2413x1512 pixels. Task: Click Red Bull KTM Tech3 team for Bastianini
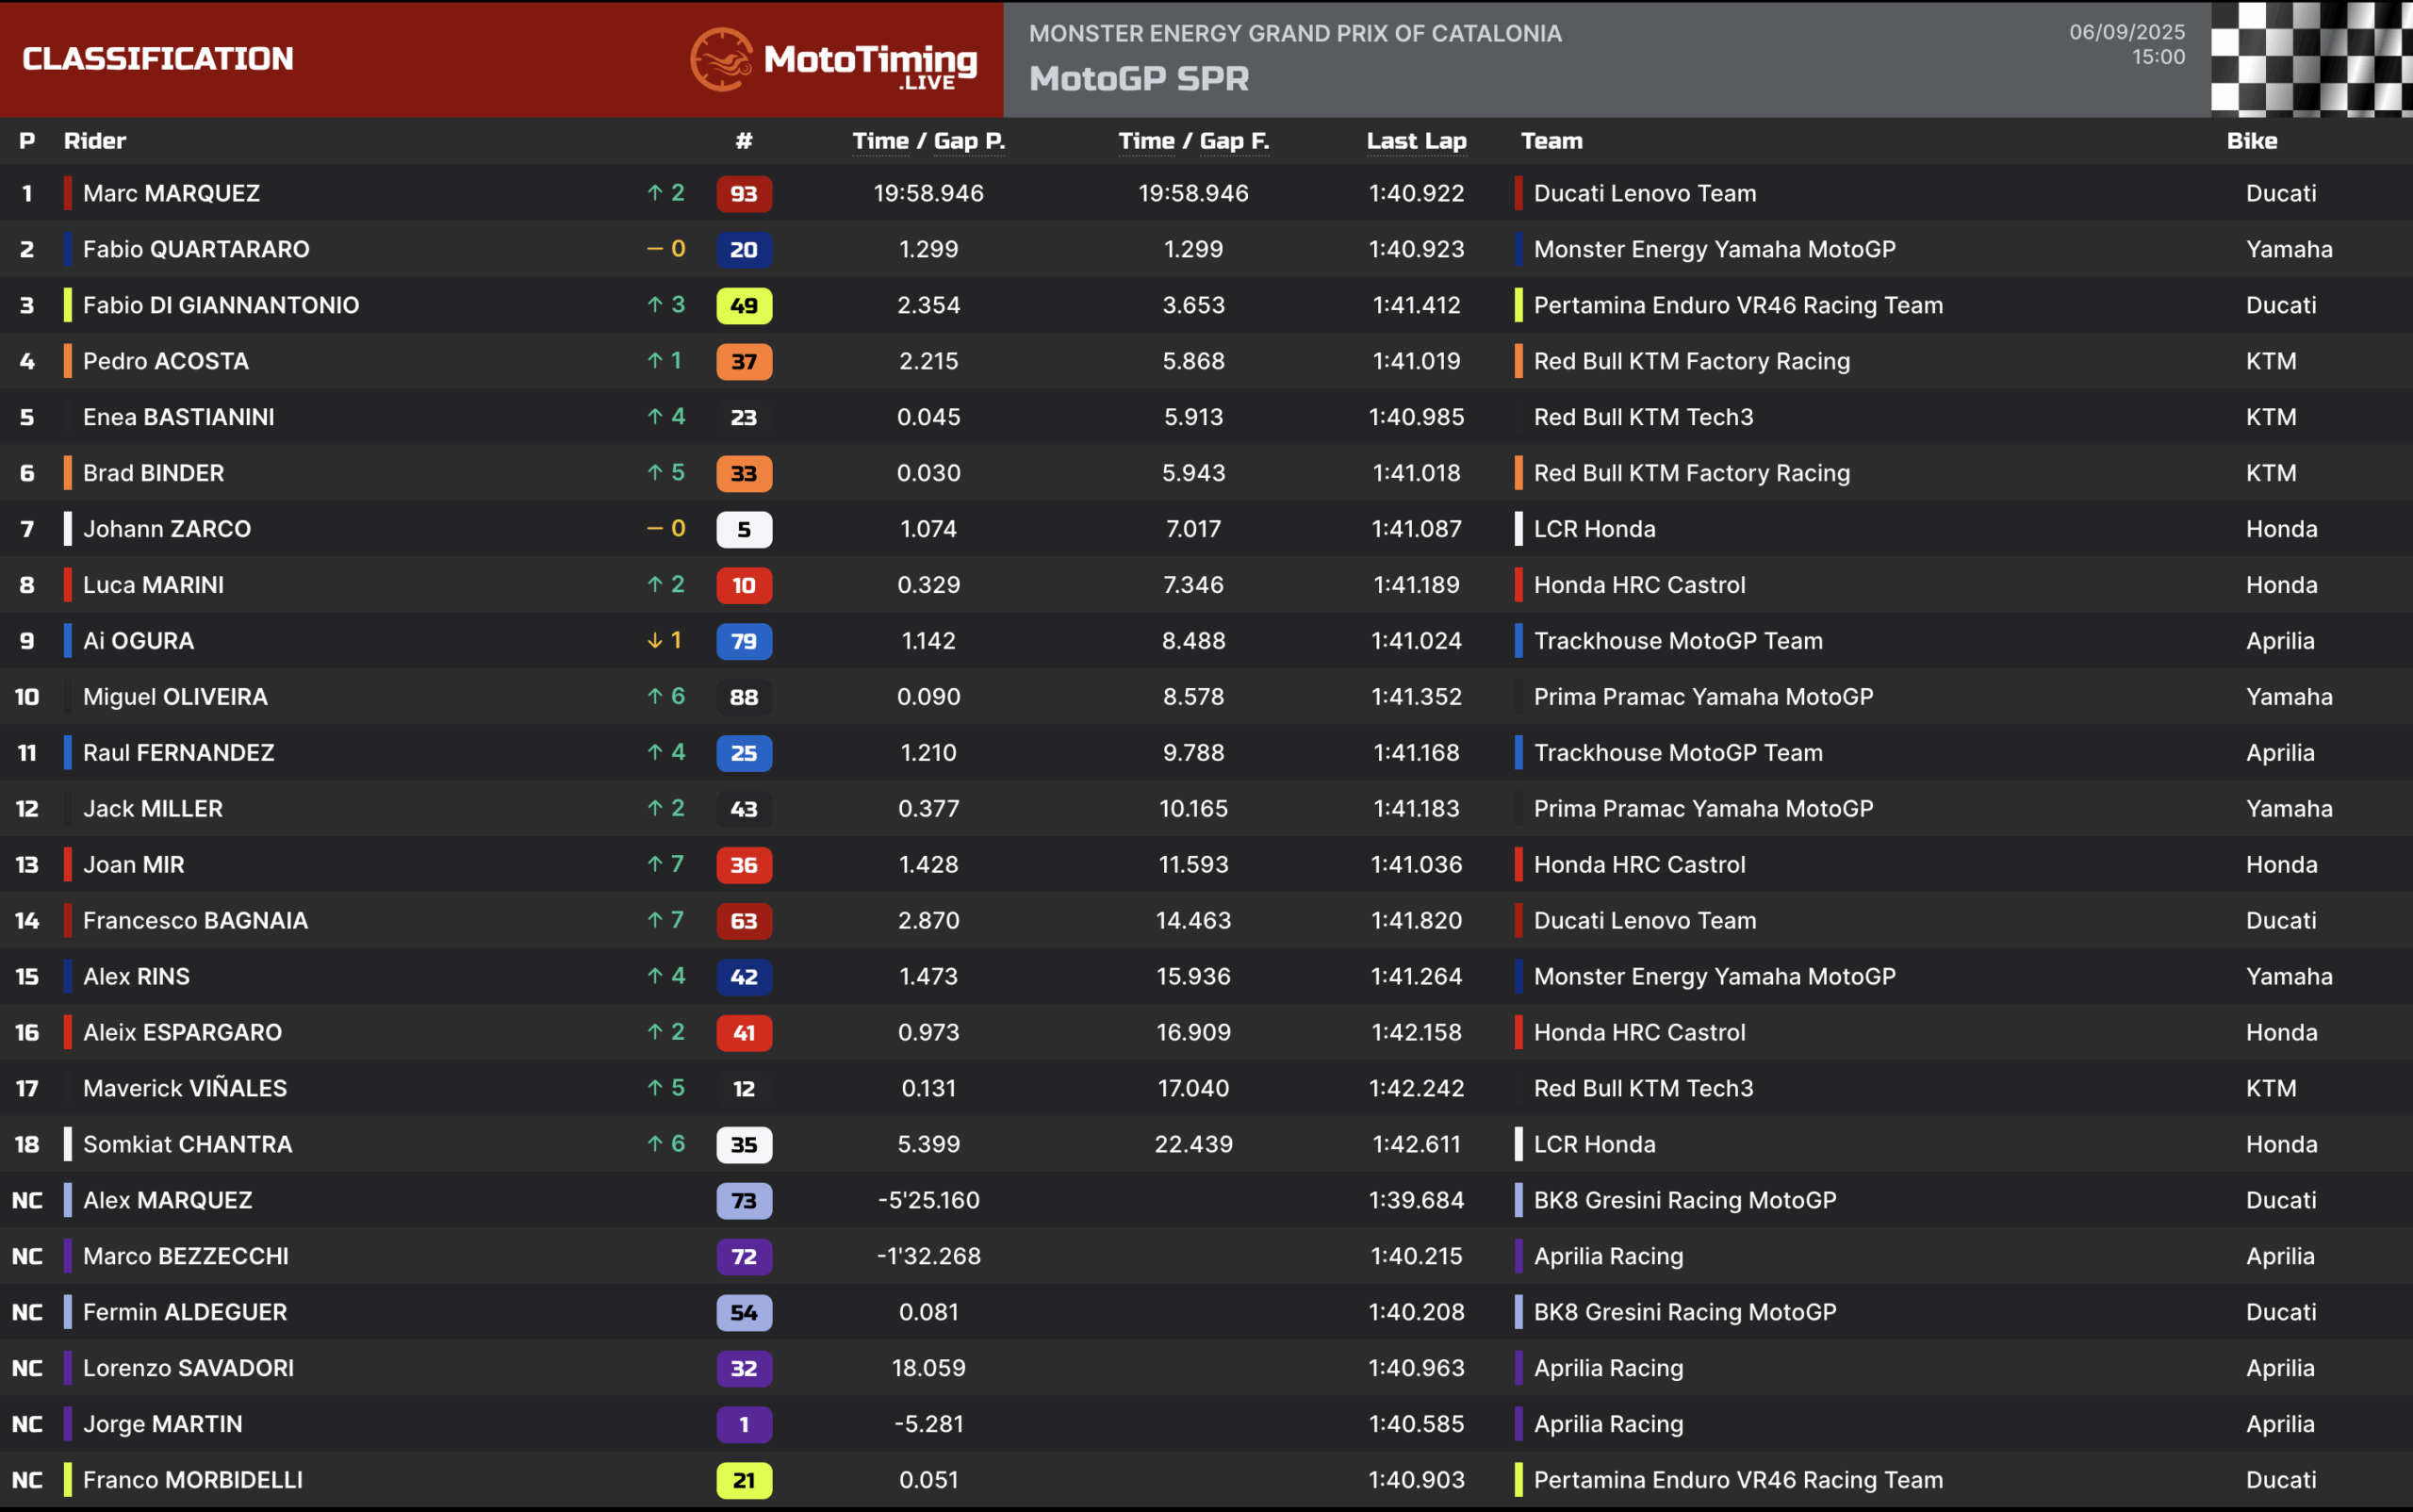point(1643,417)
